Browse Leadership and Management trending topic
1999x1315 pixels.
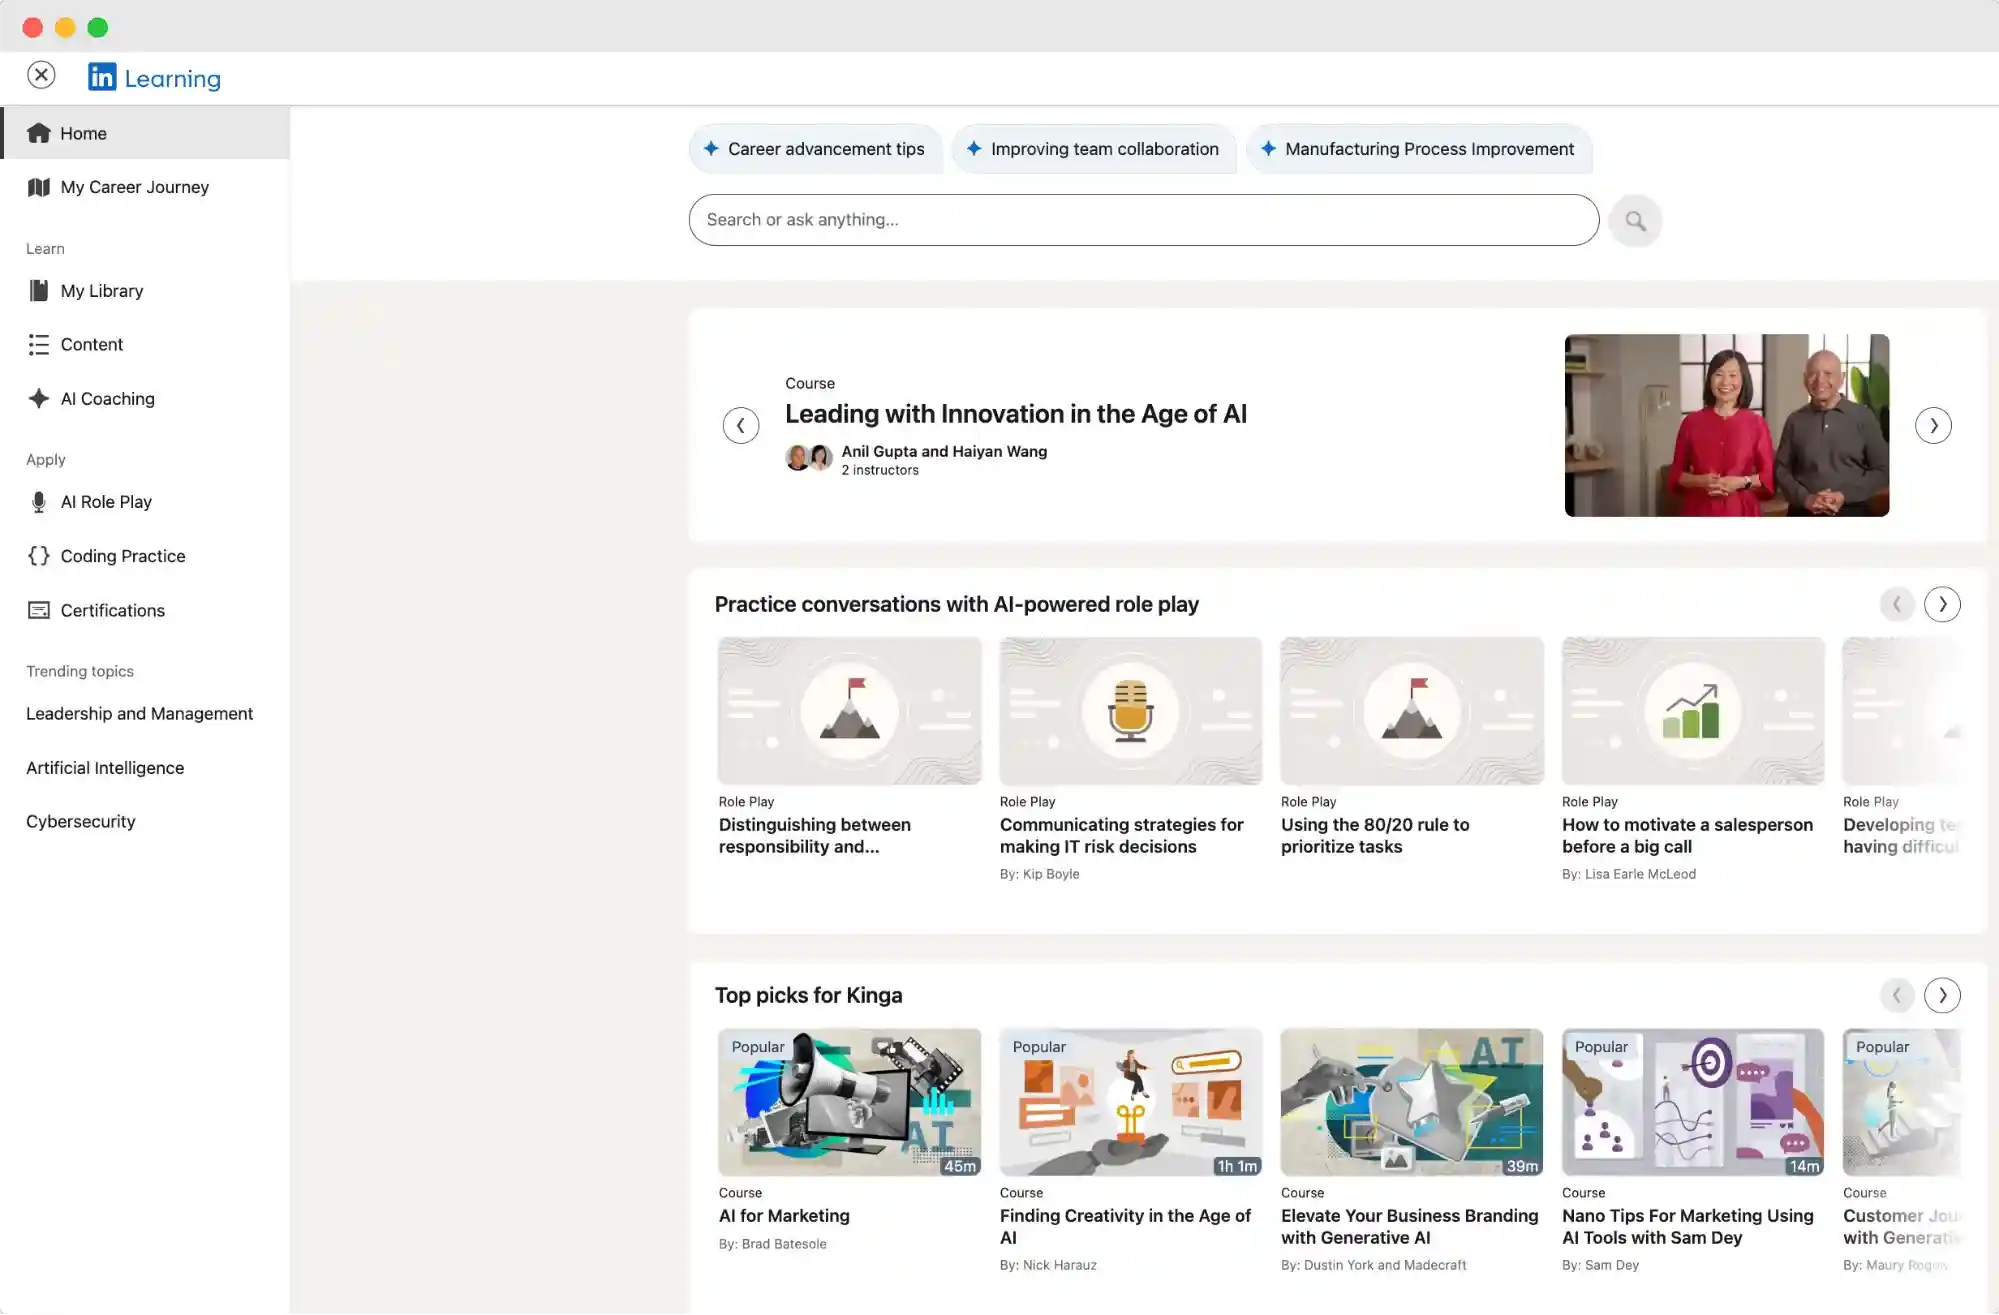[x=139, y=714]
